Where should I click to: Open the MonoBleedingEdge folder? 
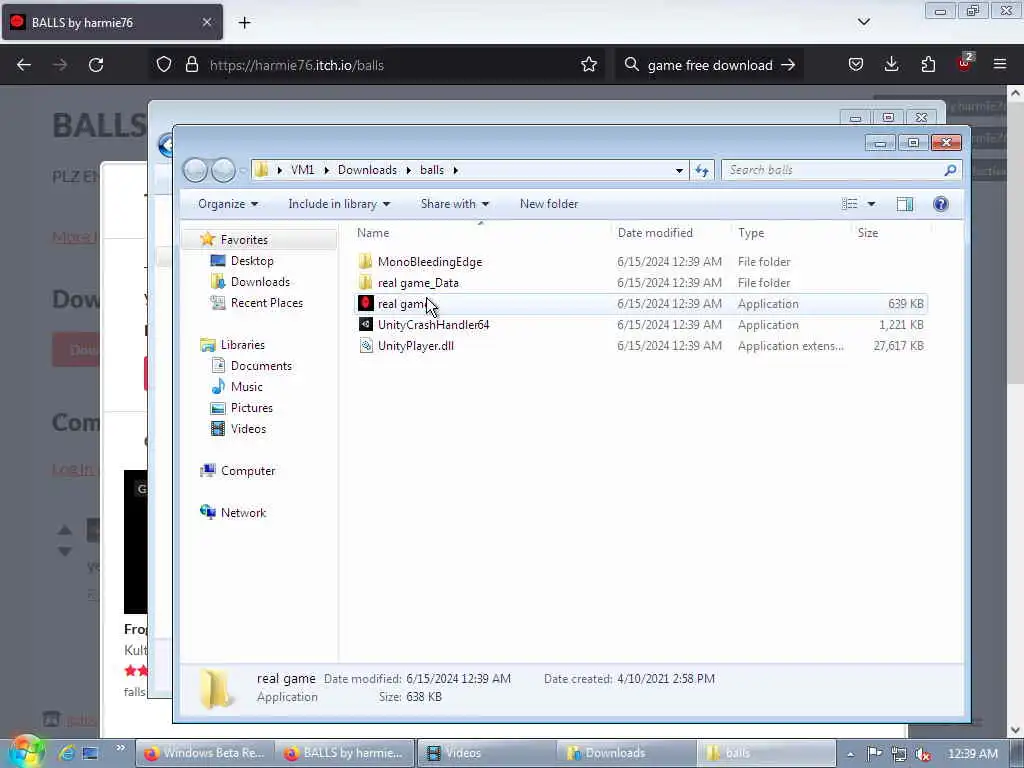429,262
